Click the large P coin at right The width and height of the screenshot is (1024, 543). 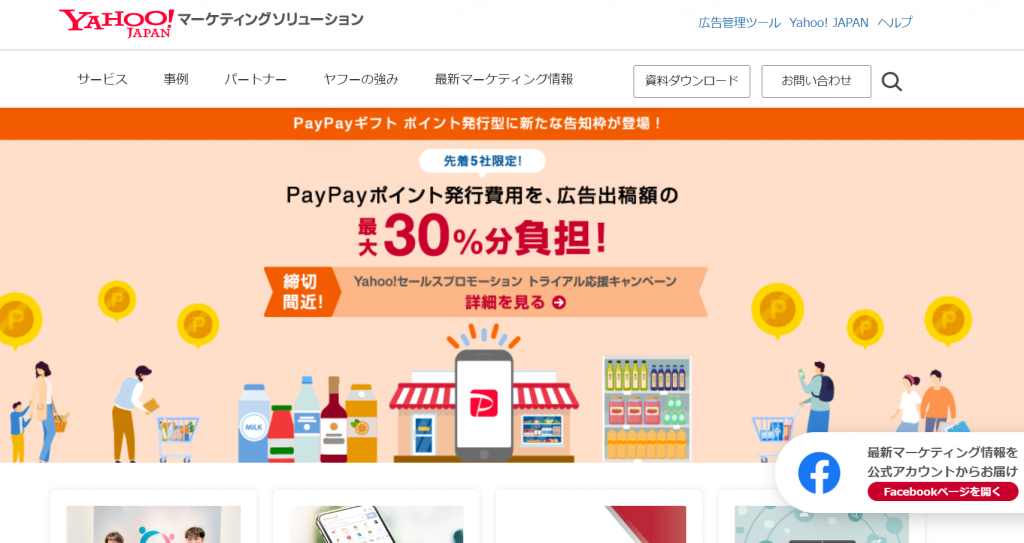777,311
